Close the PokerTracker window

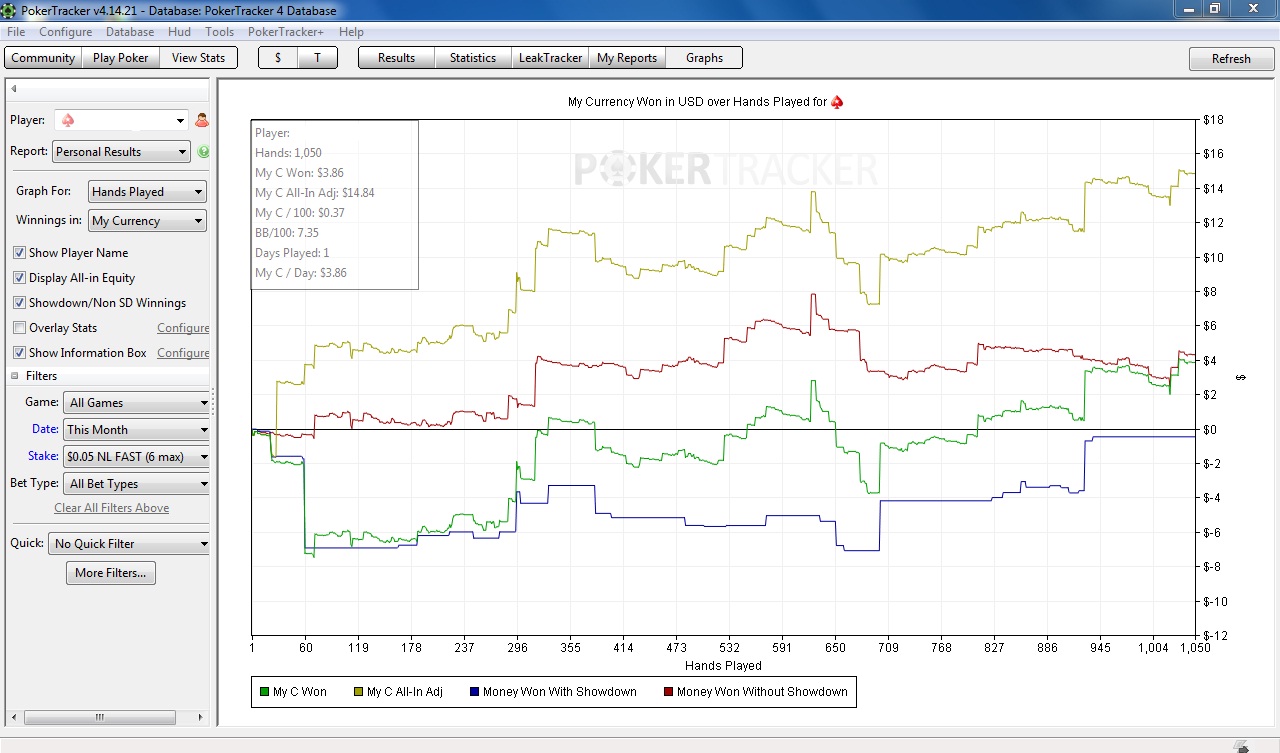point(1252,9)
